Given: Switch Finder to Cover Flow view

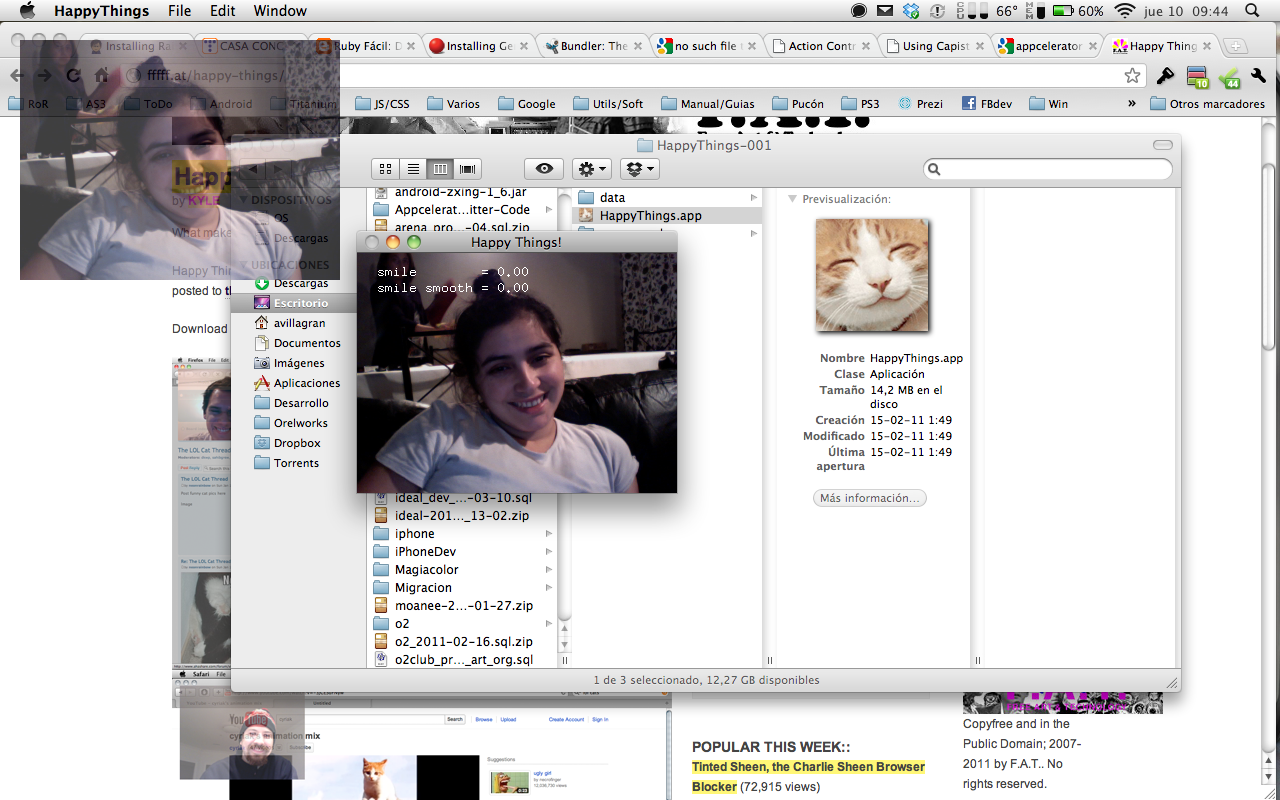Looking at the screenshot, I should pyautogui.click(x=468, y=169).
